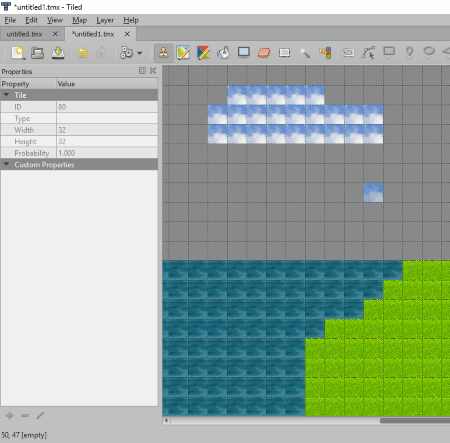Viewport: 450px width, 443px height.
Task: Select the Terrain Brush tool
Action: click(x=183, y=53)
